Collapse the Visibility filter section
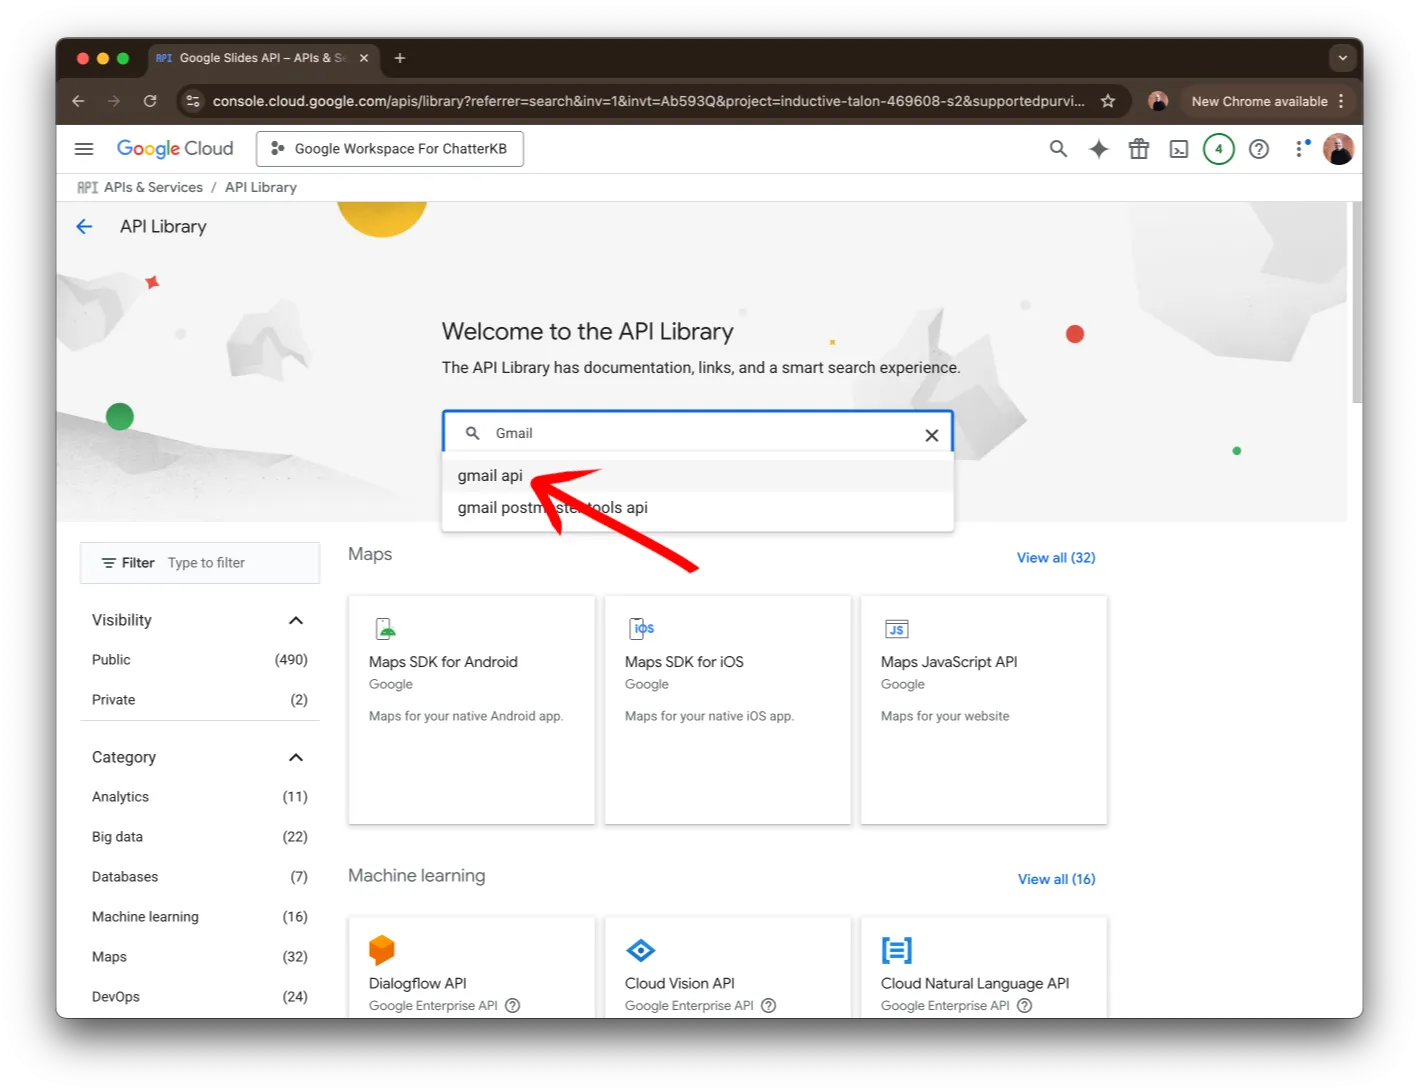This screenshot has width=1419, height=1092. [296, 621]
